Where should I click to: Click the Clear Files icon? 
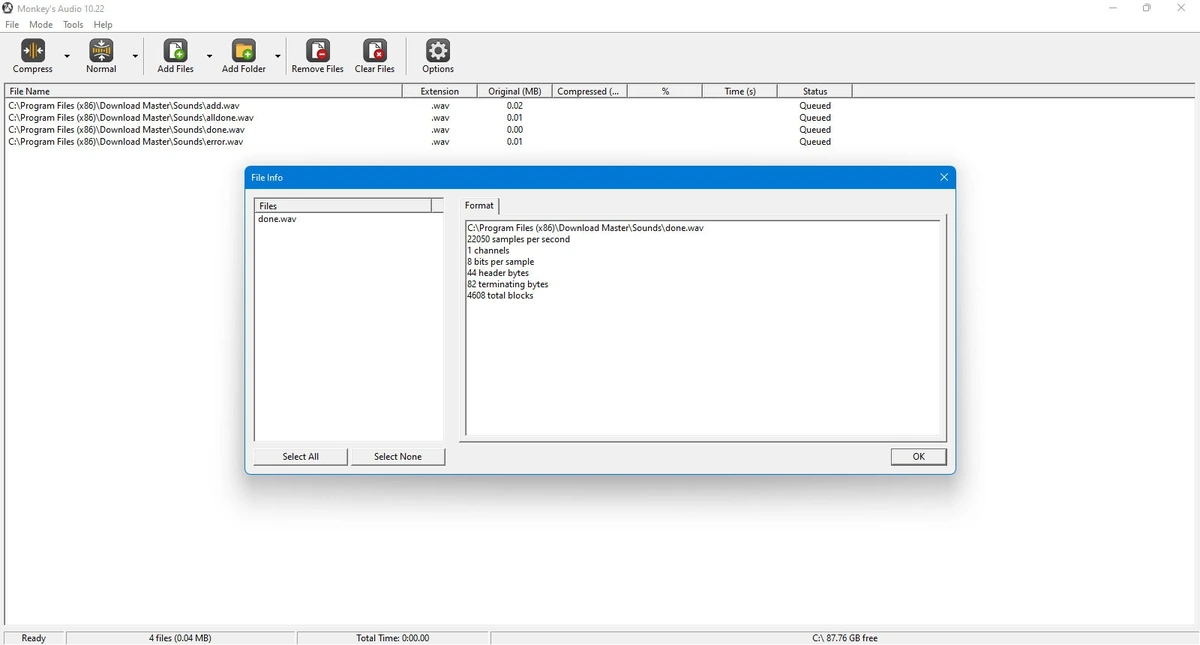coord(375,50)
